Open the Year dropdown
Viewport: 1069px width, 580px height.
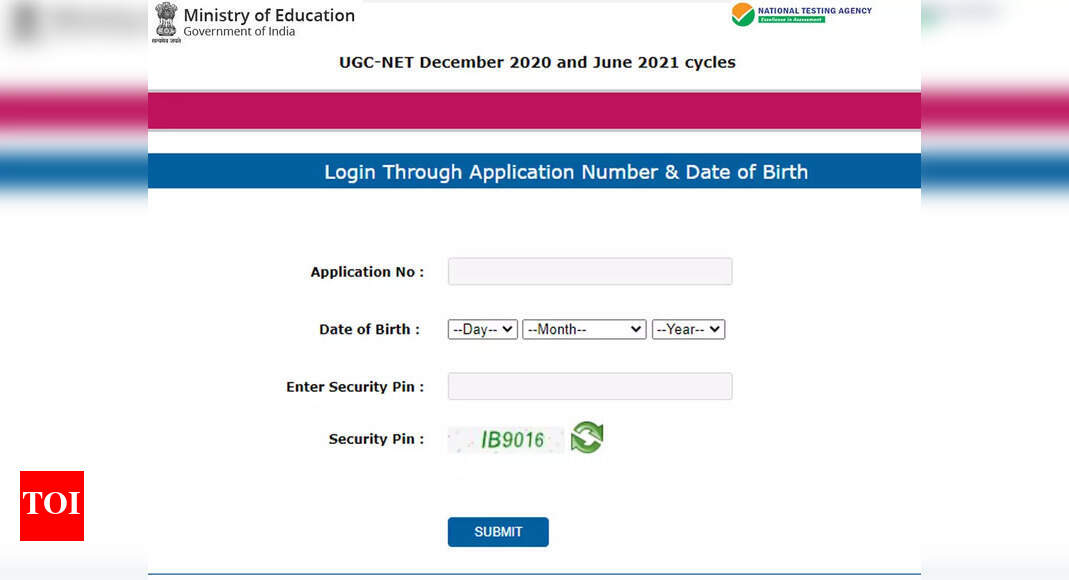(x=688, y=329)
